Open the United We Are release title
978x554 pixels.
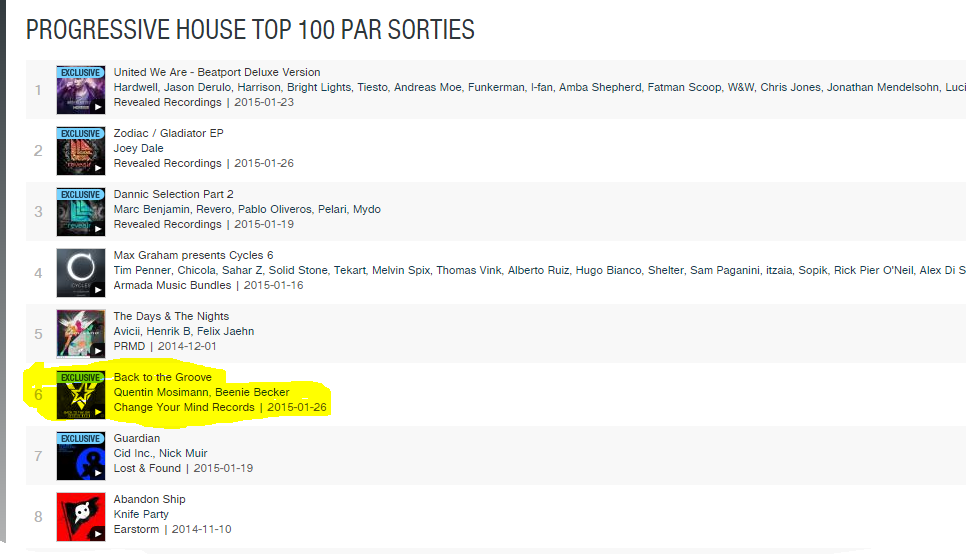216,72
